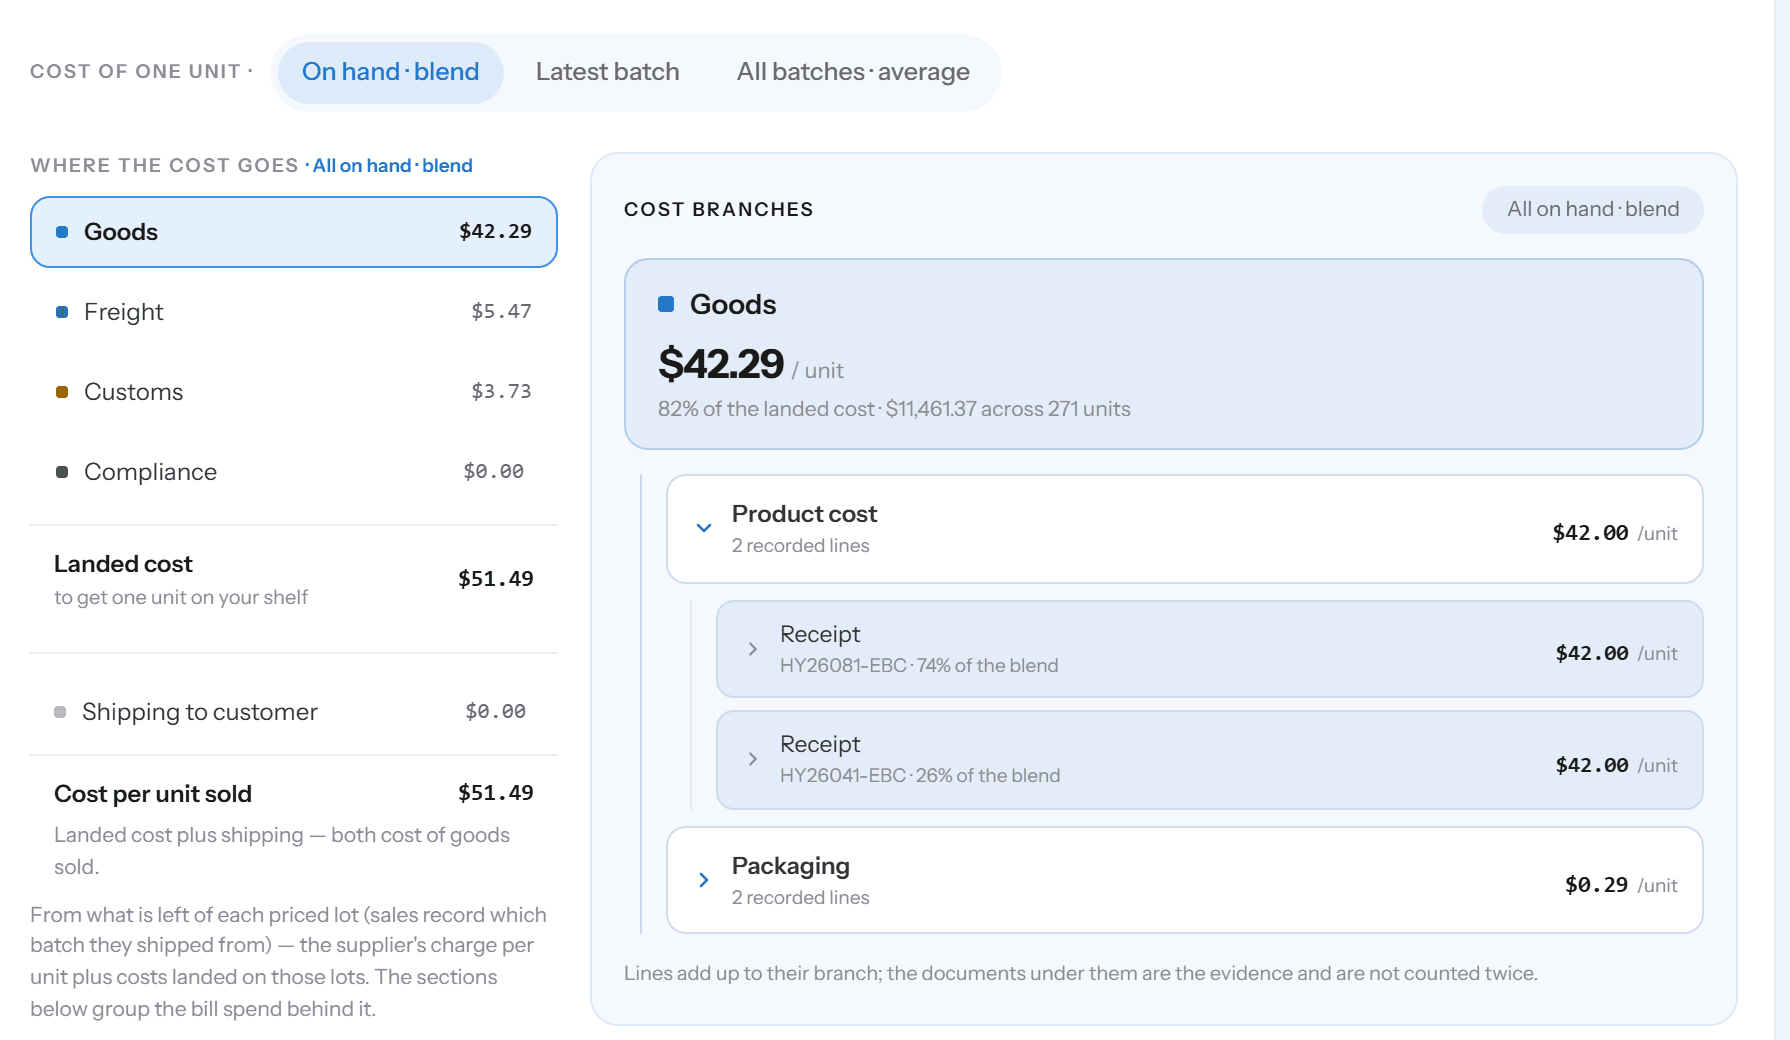The height and width of the screenshot is (1040, 1790).
Task: Select the Customs cost row
Action: pyautogui.click(x=294, y=392)
